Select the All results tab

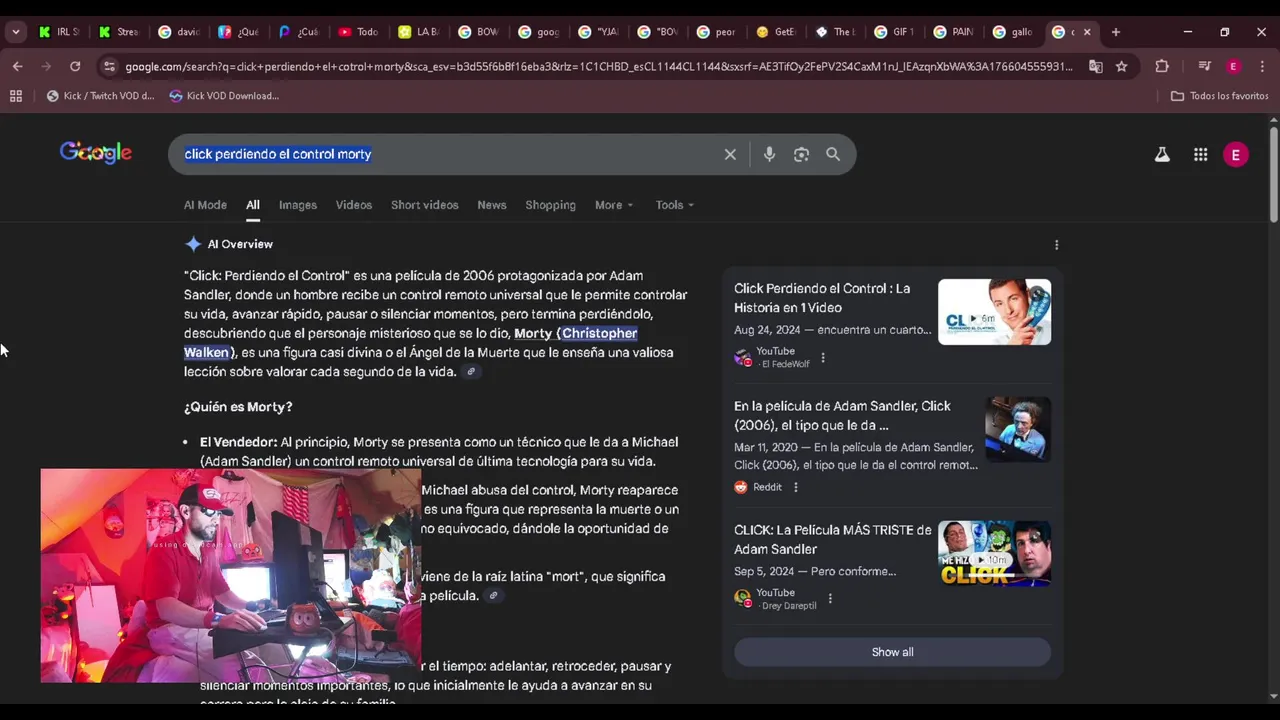coord(253,205)
